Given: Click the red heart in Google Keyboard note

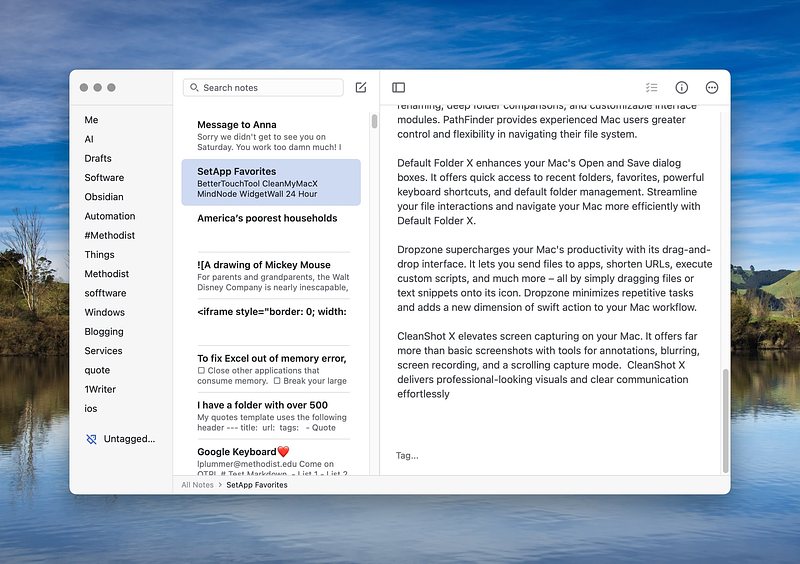Looking at the screenshot, I should [x=284, y=451].
